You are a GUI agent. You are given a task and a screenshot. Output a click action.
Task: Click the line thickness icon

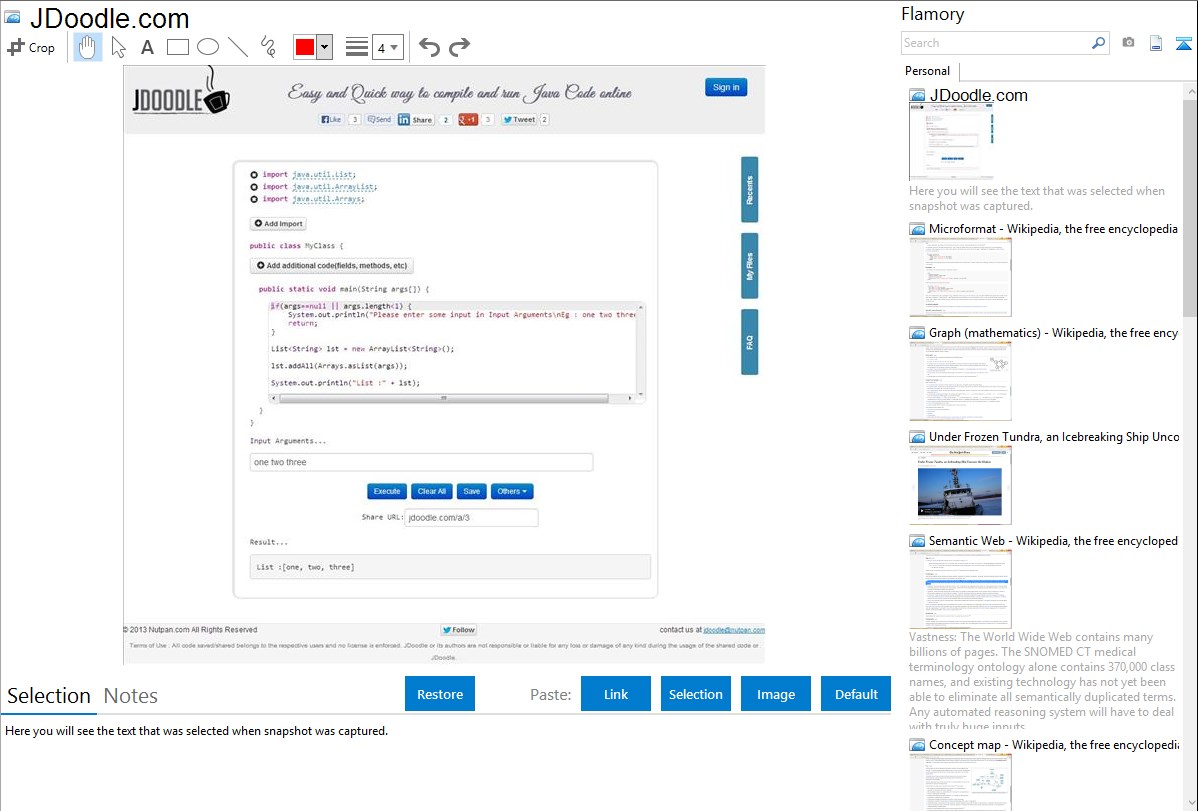(x=357, y=47)
